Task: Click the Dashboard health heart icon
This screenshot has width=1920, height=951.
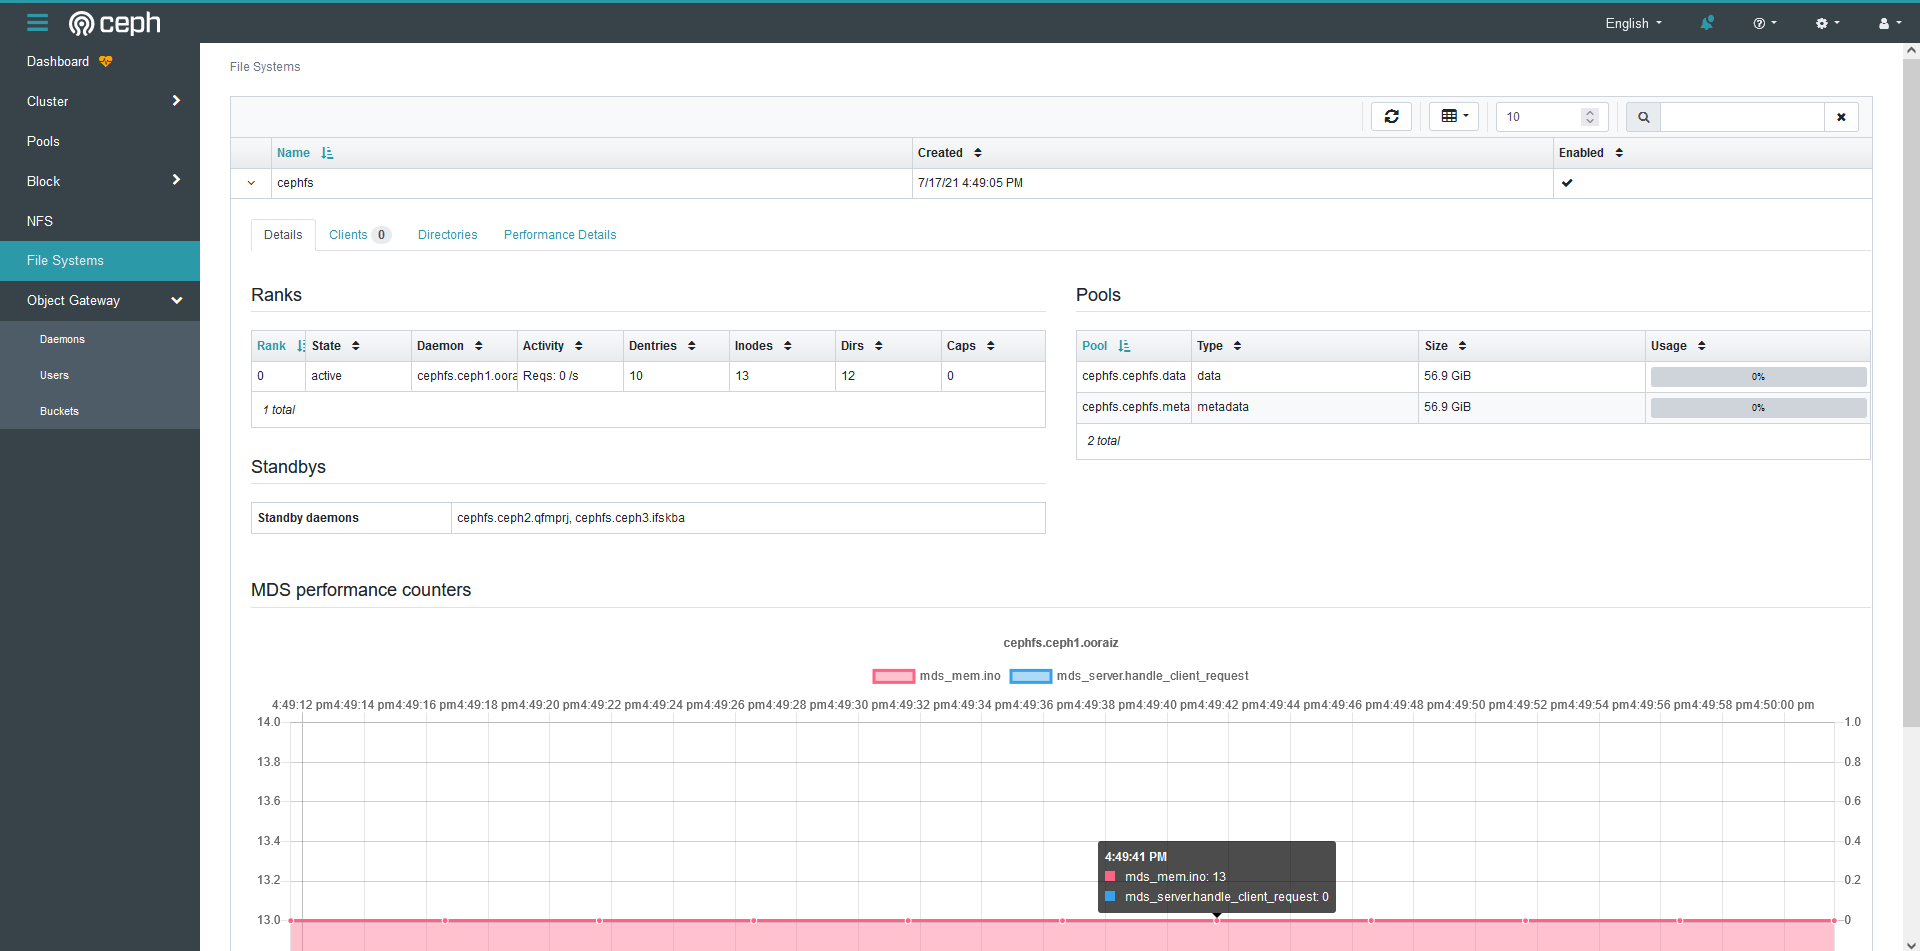Action: (x=106, y=62)
